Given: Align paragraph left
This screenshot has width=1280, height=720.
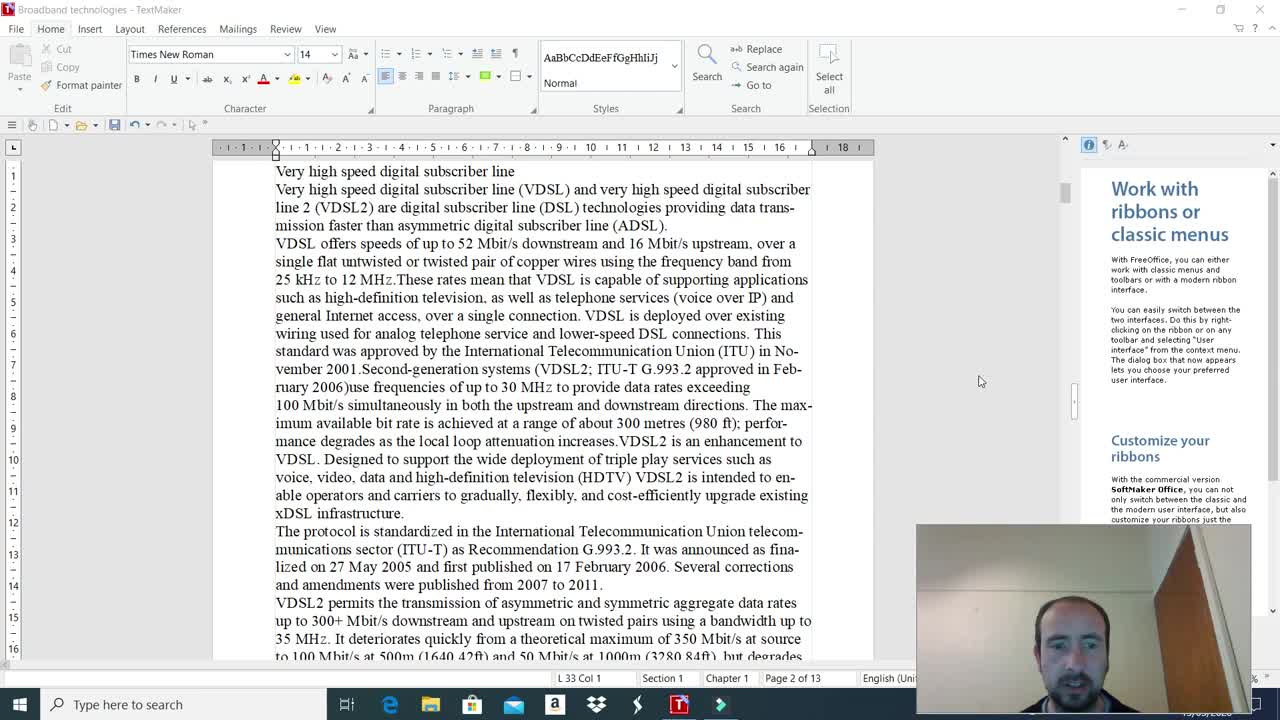Looking at the screenshot, I should [x=385, y=76].
